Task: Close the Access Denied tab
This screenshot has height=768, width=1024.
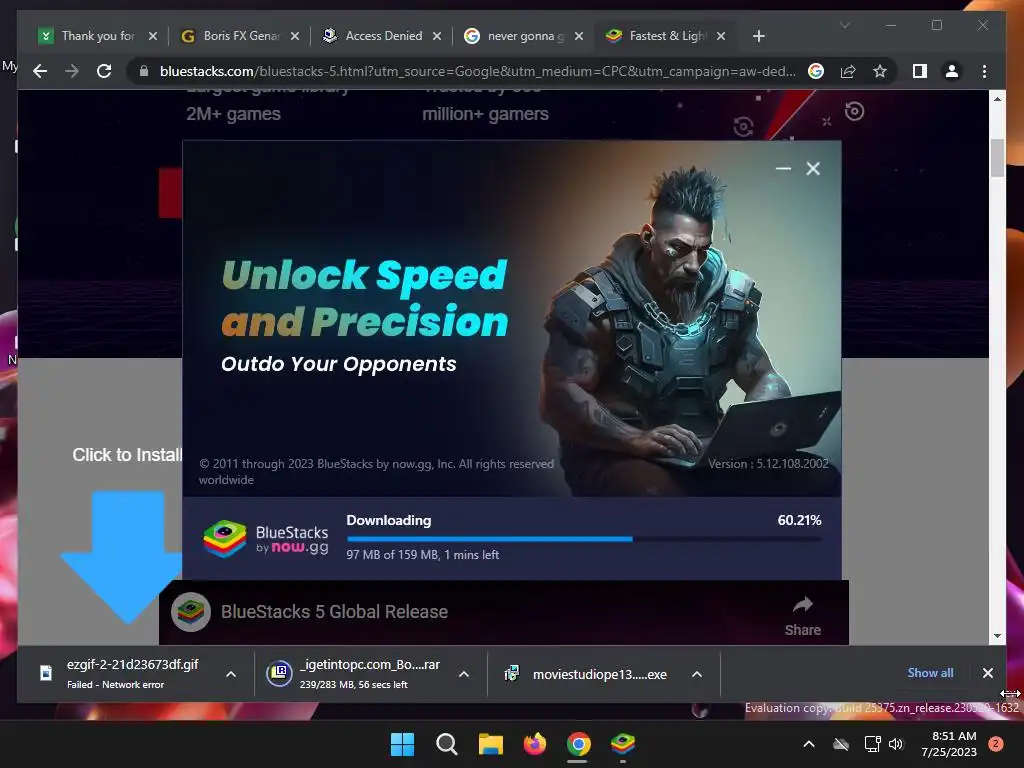Action: click(x=437, y=36)
